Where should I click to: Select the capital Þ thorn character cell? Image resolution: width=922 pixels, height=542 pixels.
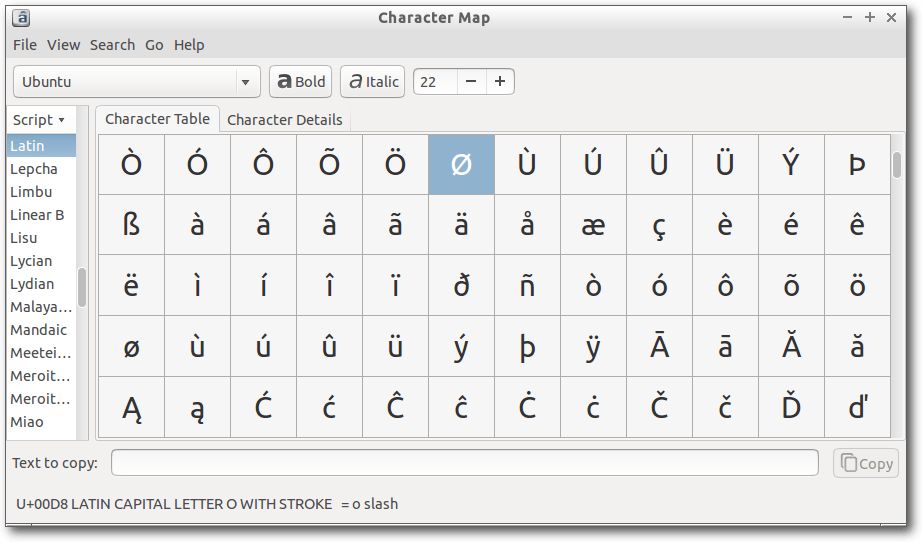[x=857, y=165]
